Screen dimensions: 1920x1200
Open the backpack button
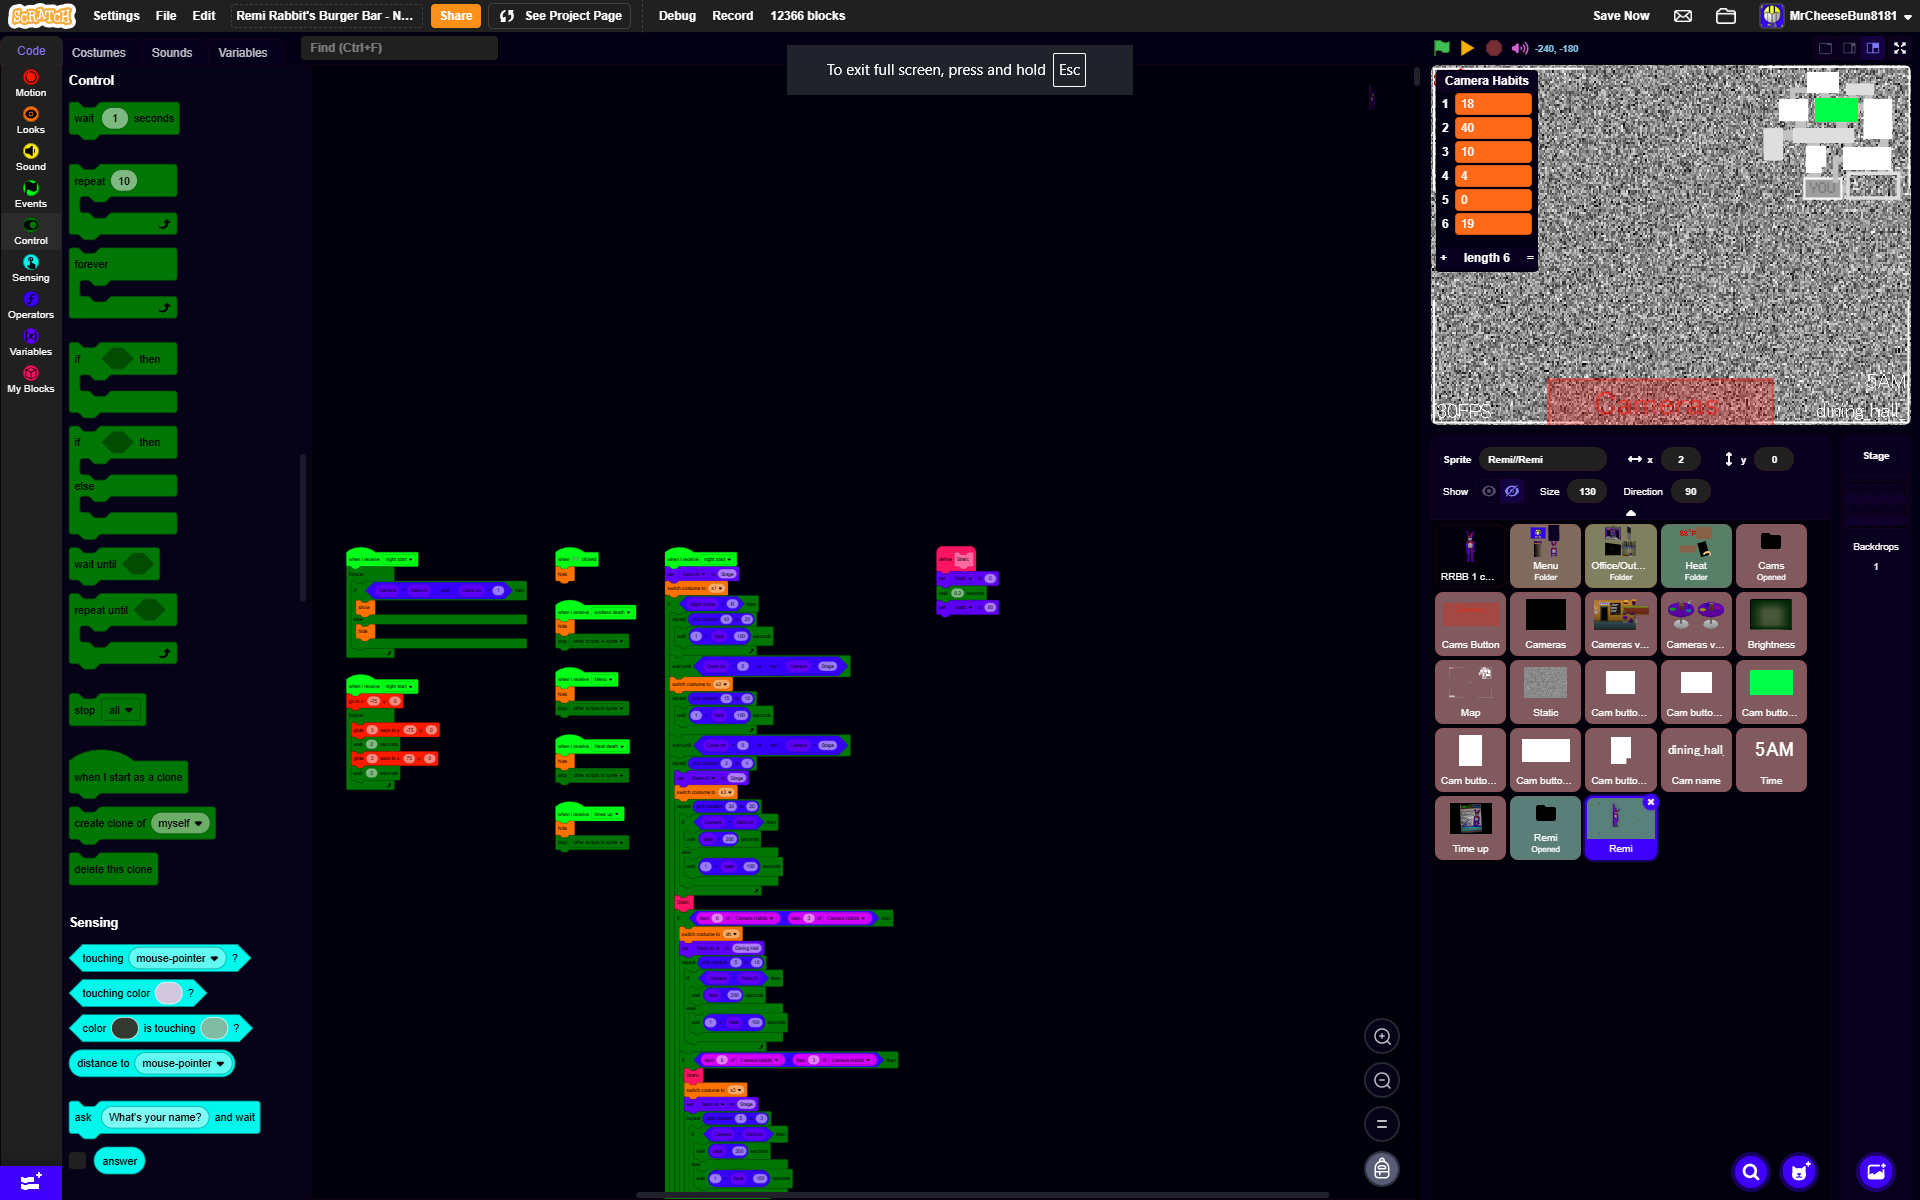1382,1168
